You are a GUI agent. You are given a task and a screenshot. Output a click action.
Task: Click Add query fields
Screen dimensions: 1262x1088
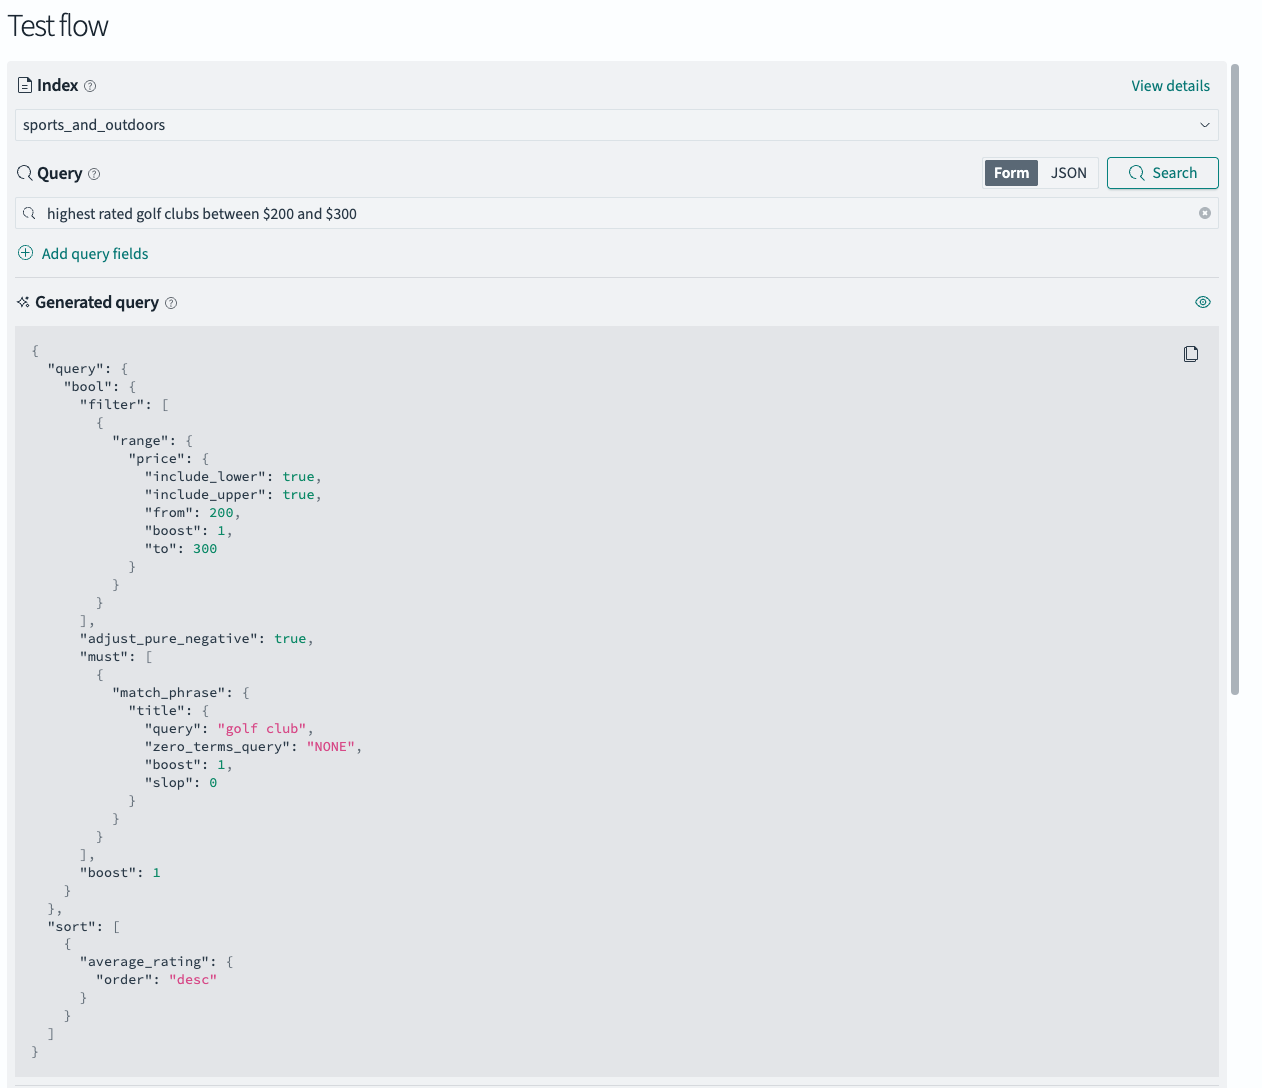click(83, 253)
